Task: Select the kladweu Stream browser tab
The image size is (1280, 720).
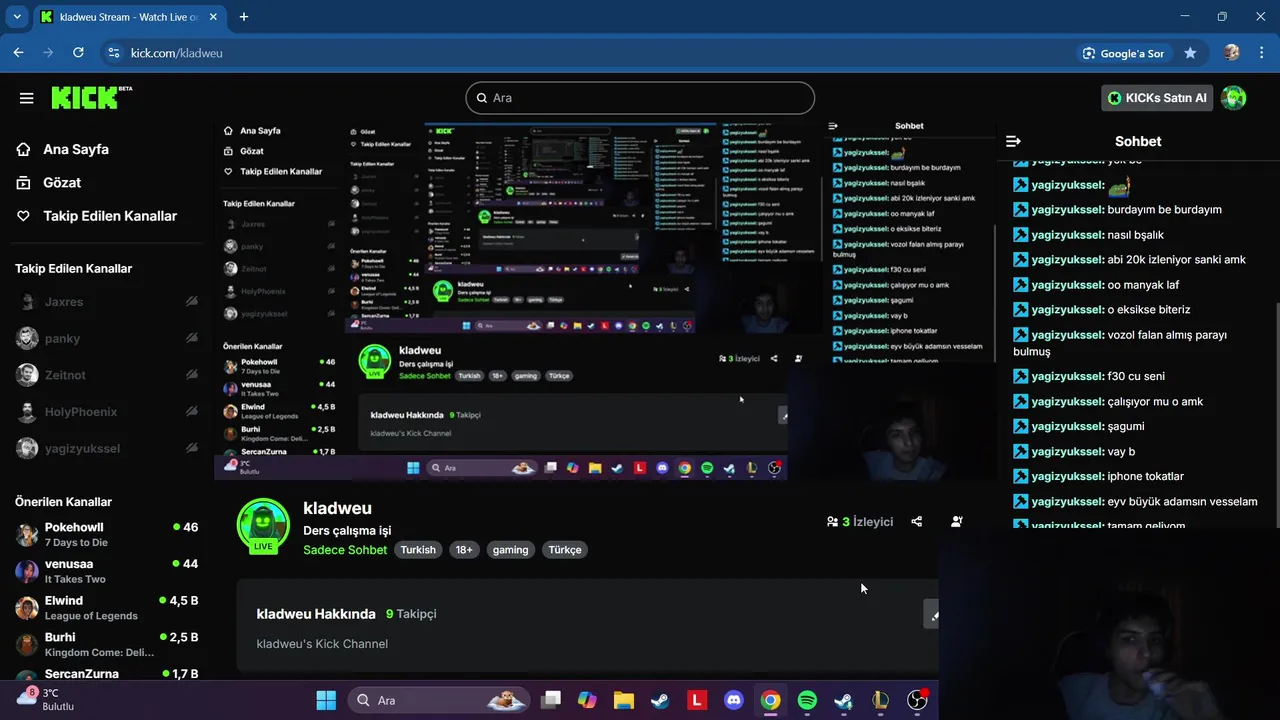Action: pyautogui.click(x=130, y=17)
